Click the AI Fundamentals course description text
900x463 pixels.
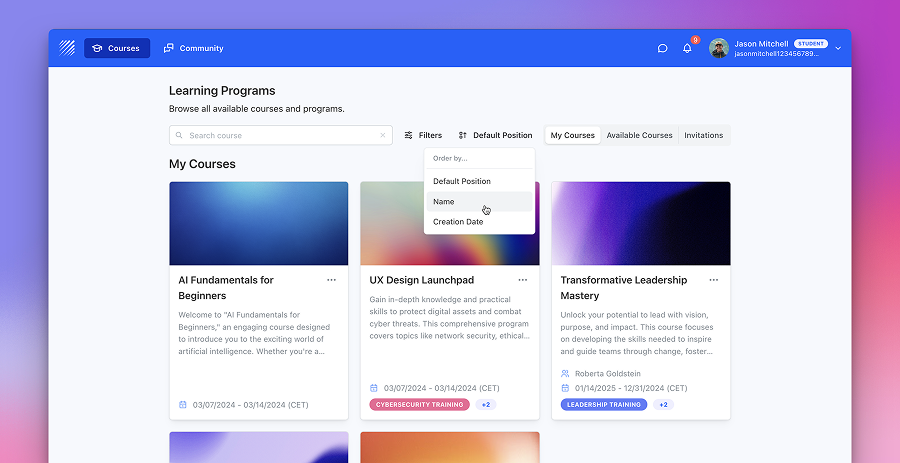pos(254,333)
